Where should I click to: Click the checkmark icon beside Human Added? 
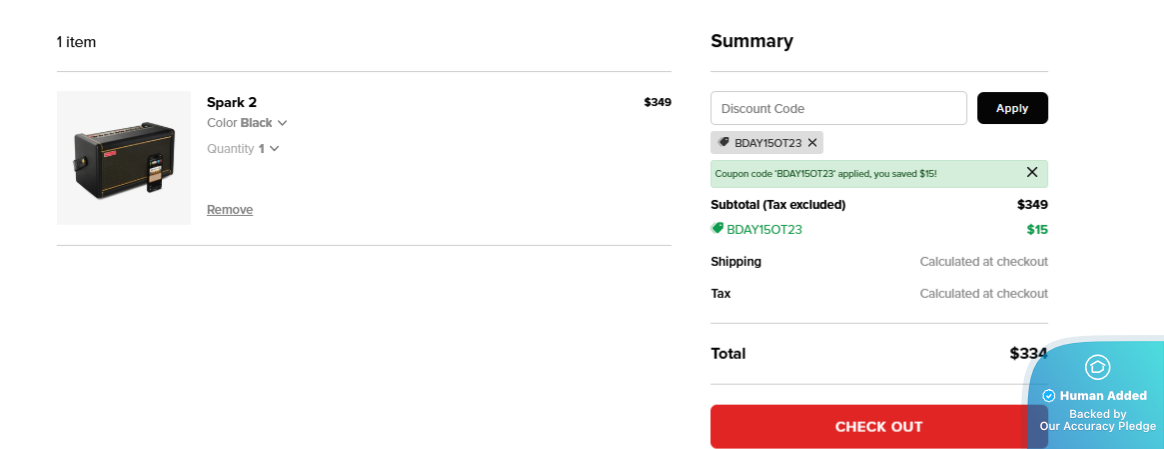[1049, 396]
